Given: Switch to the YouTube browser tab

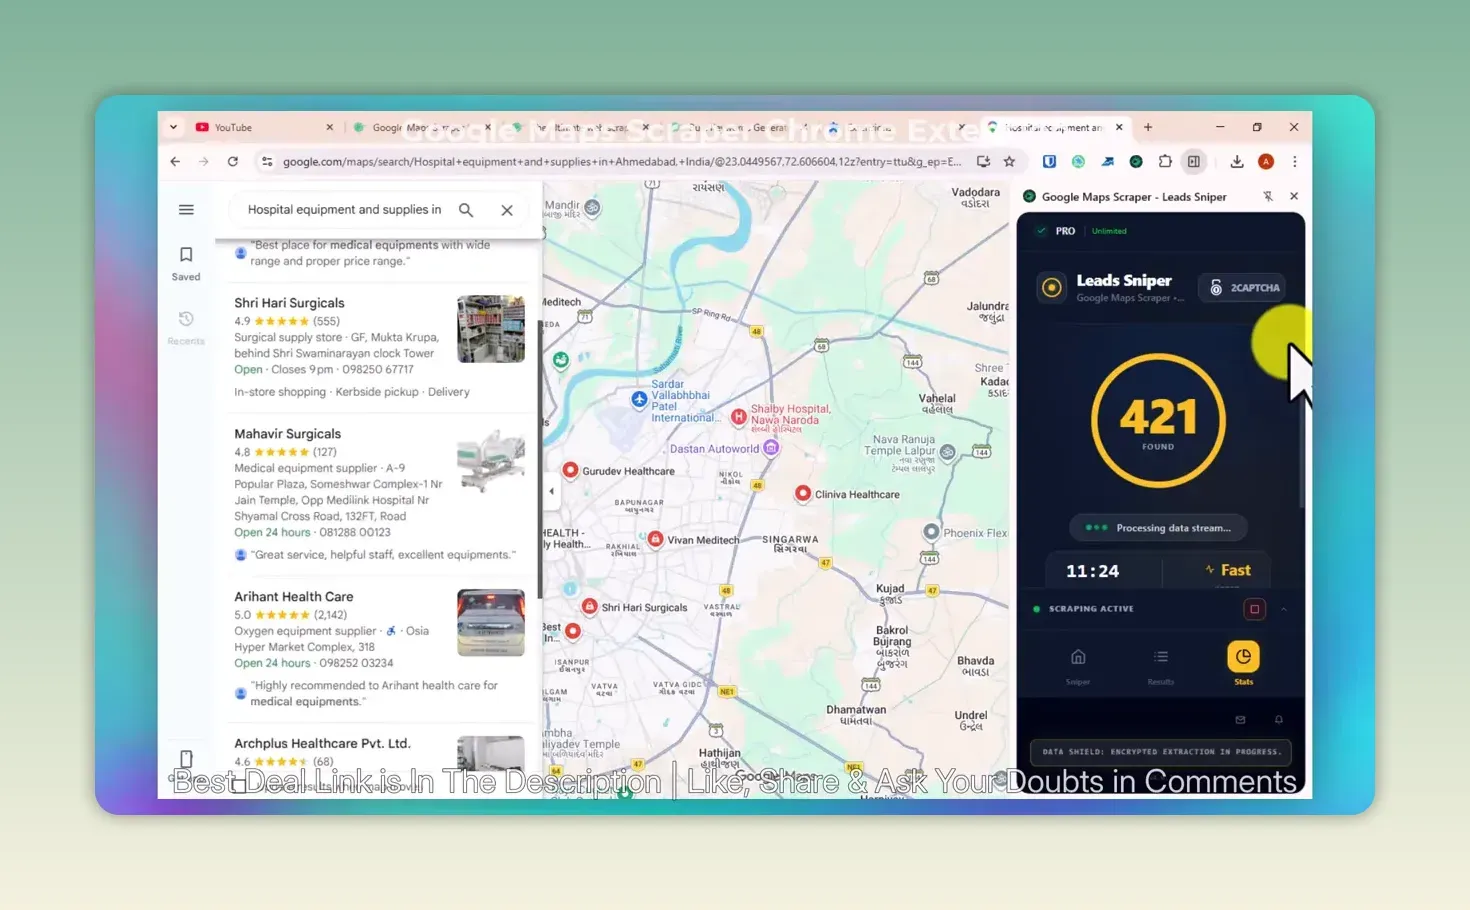Looking at the screenshot, I should coord(260,128).
